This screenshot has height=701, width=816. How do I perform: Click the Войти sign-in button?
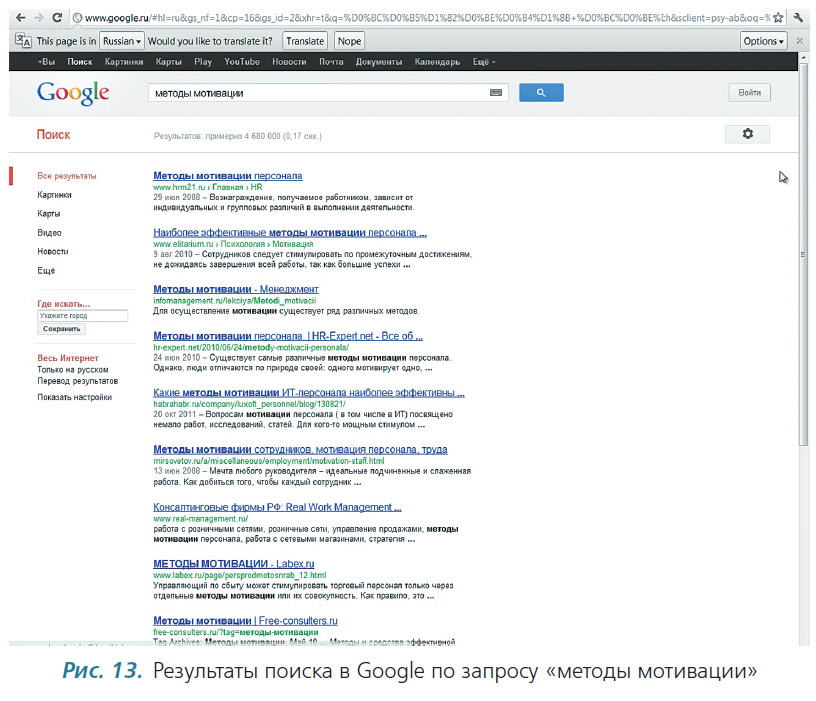click(749, 93)
